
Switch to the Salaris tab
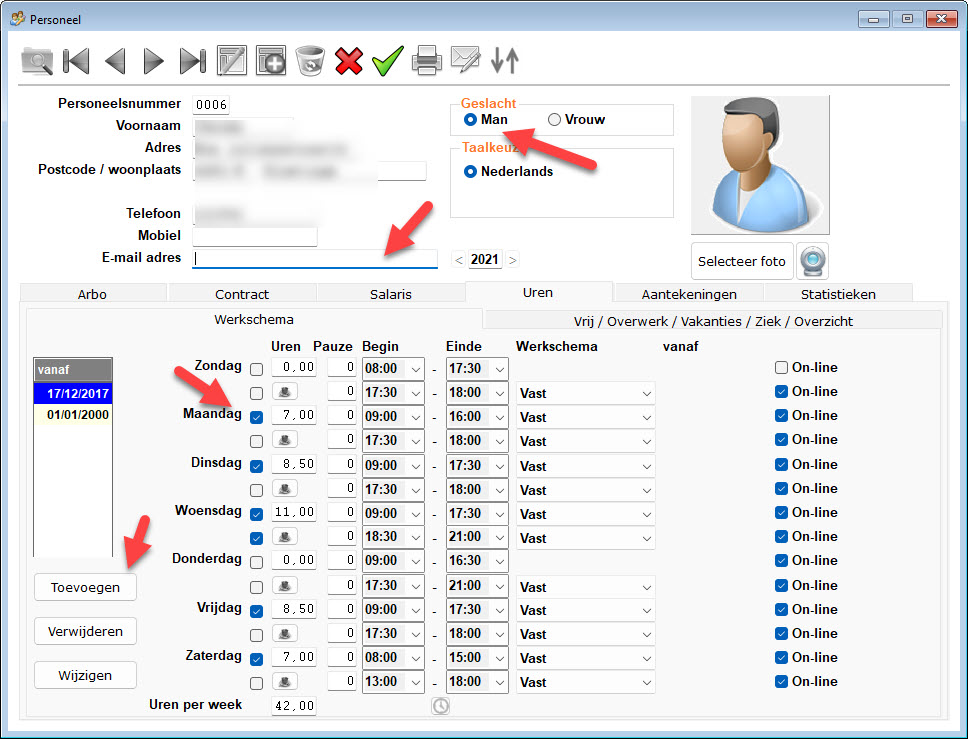390,294
